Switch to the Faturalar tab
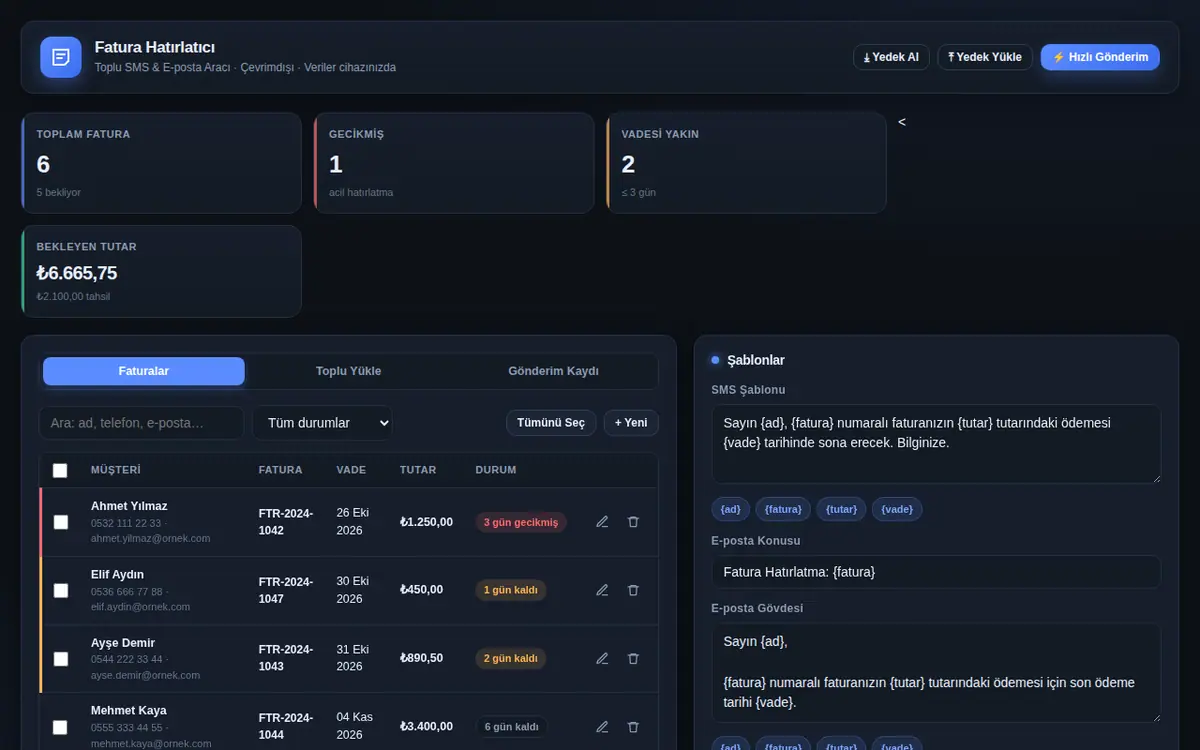 tap(144, 371)
